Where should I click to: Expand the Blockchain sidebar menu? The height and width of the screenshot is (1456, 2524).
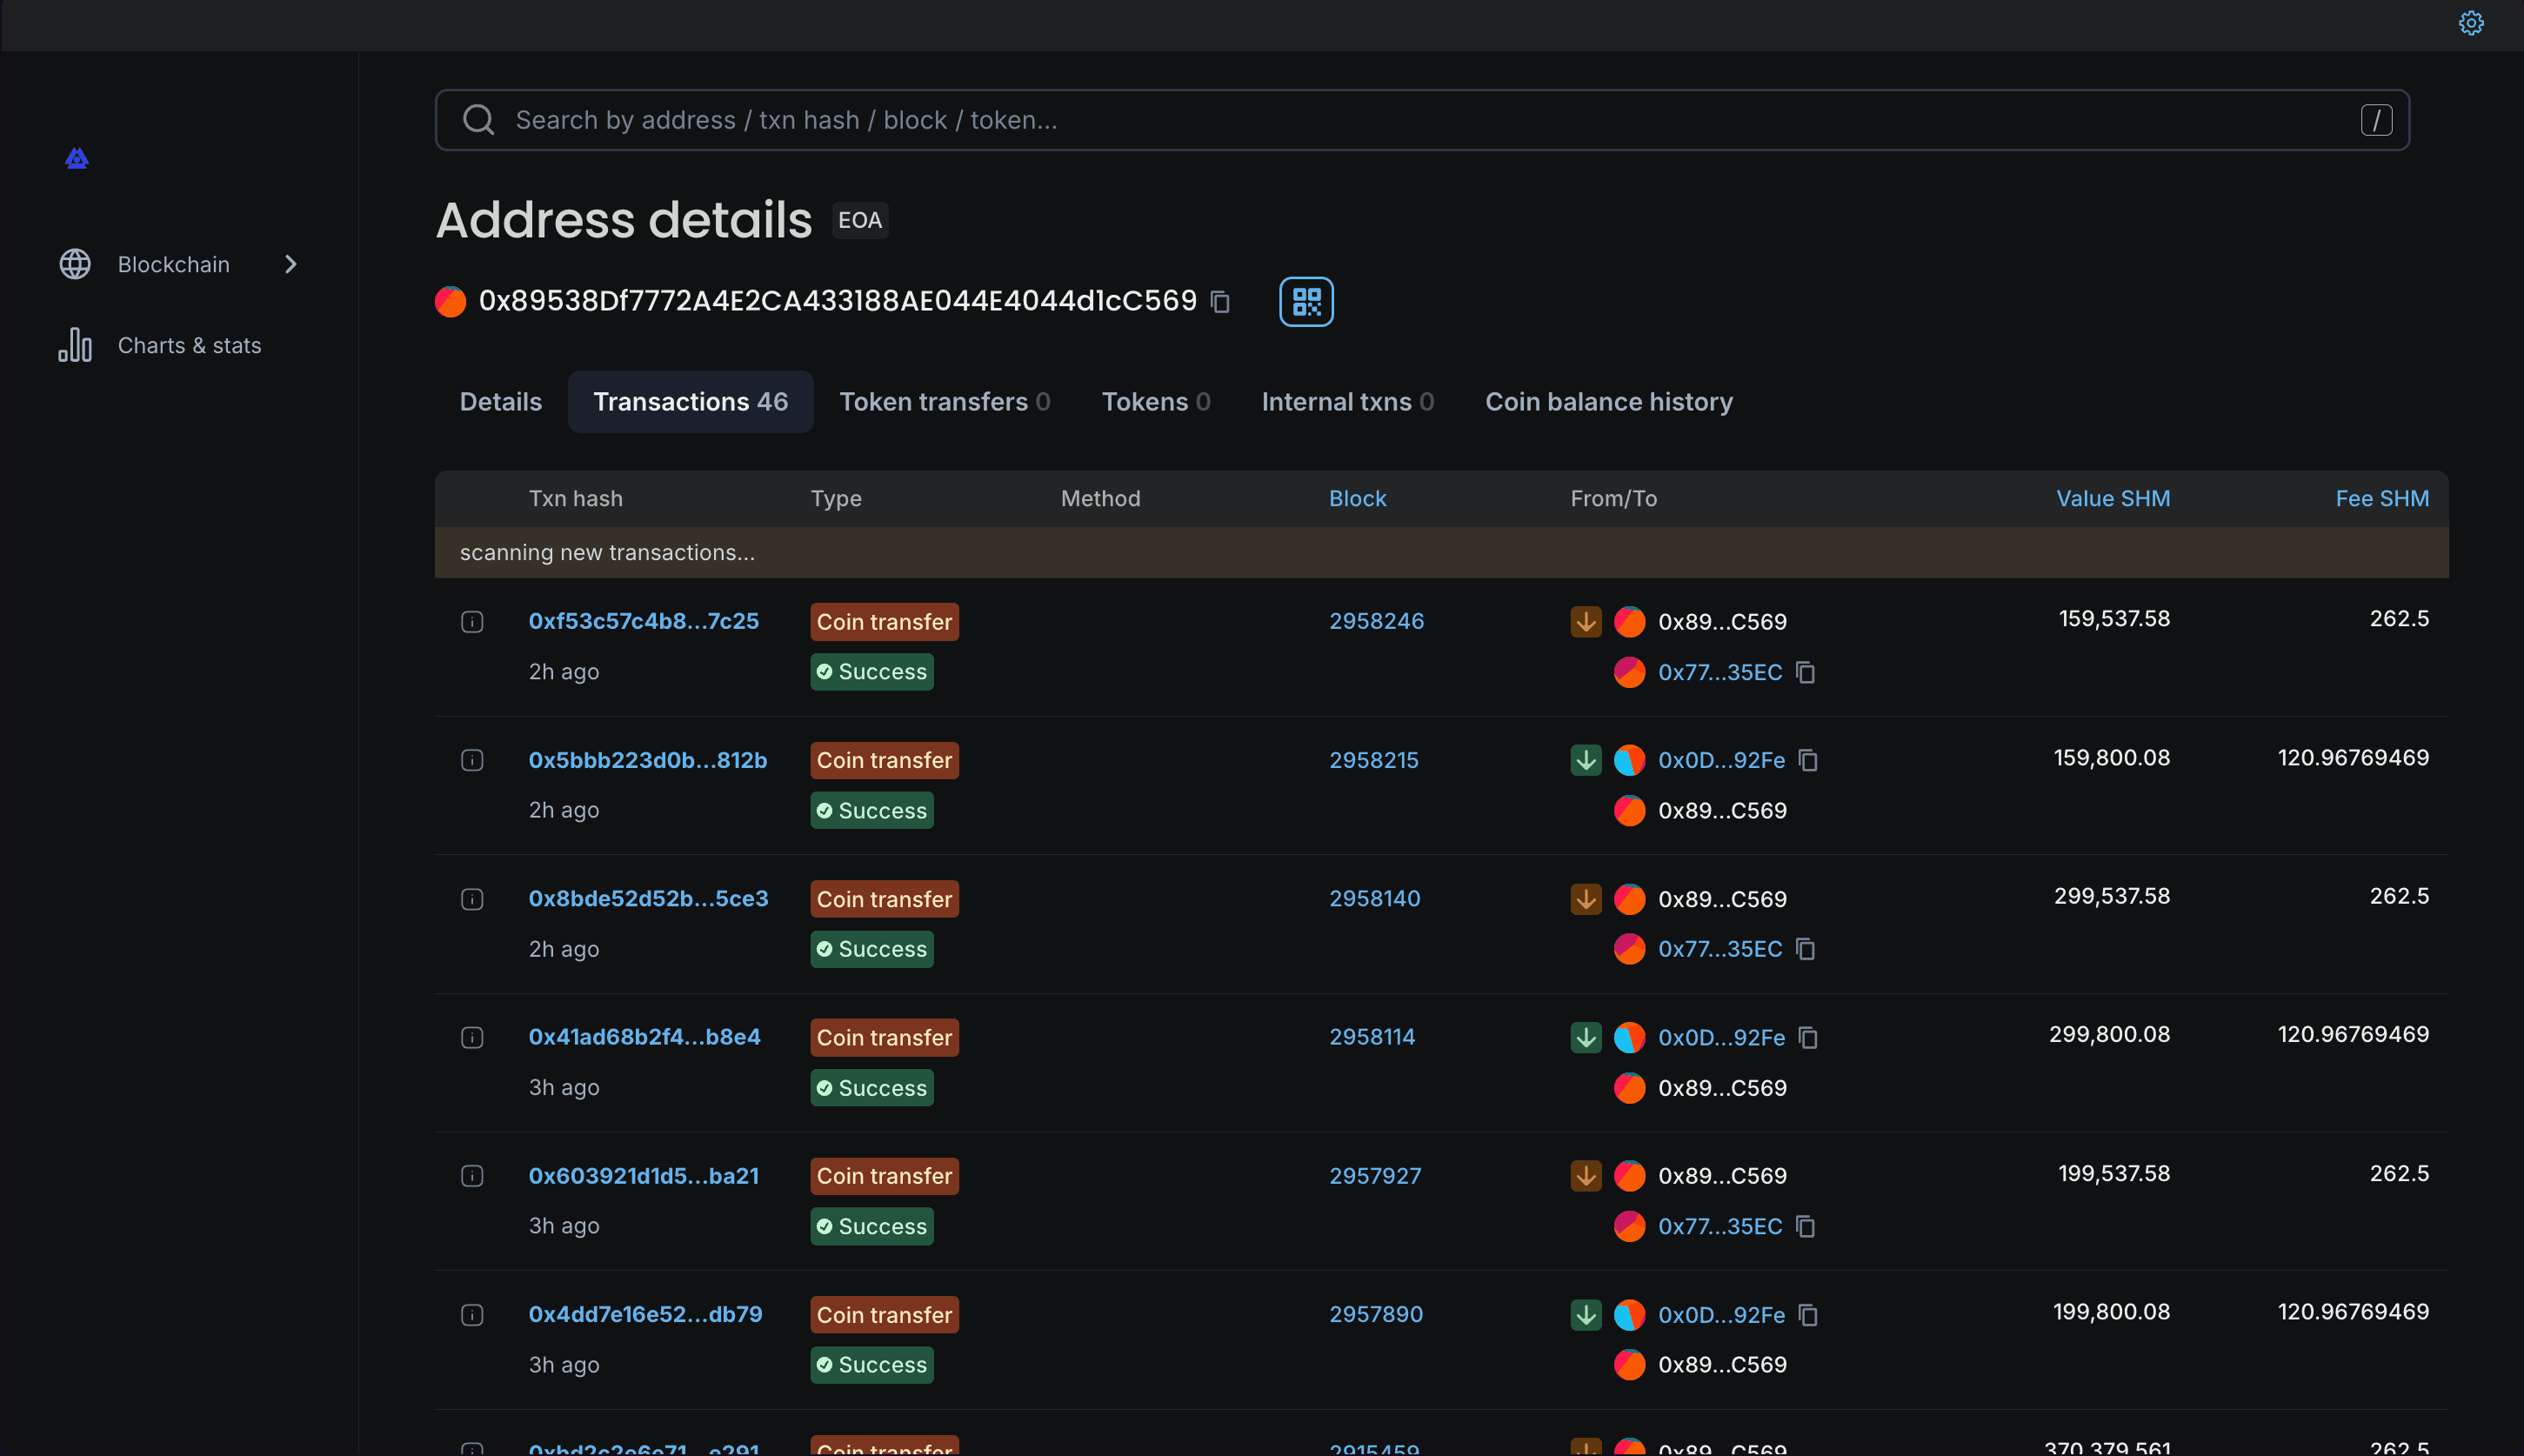[290, 264]
